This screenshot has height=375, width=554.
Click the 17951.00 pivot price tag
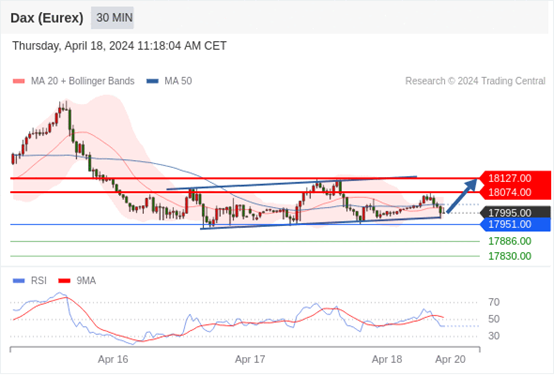tap(515, 224)
